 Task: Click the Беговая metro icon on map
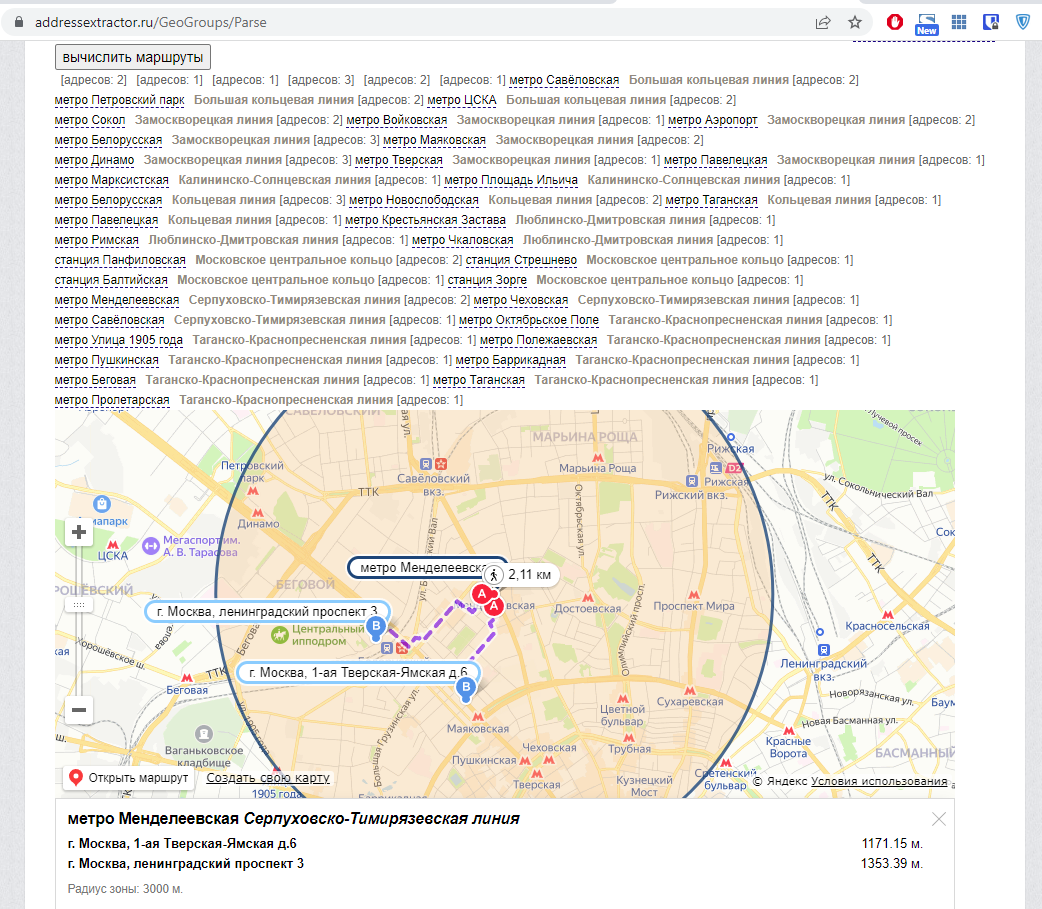pos(187,678)
